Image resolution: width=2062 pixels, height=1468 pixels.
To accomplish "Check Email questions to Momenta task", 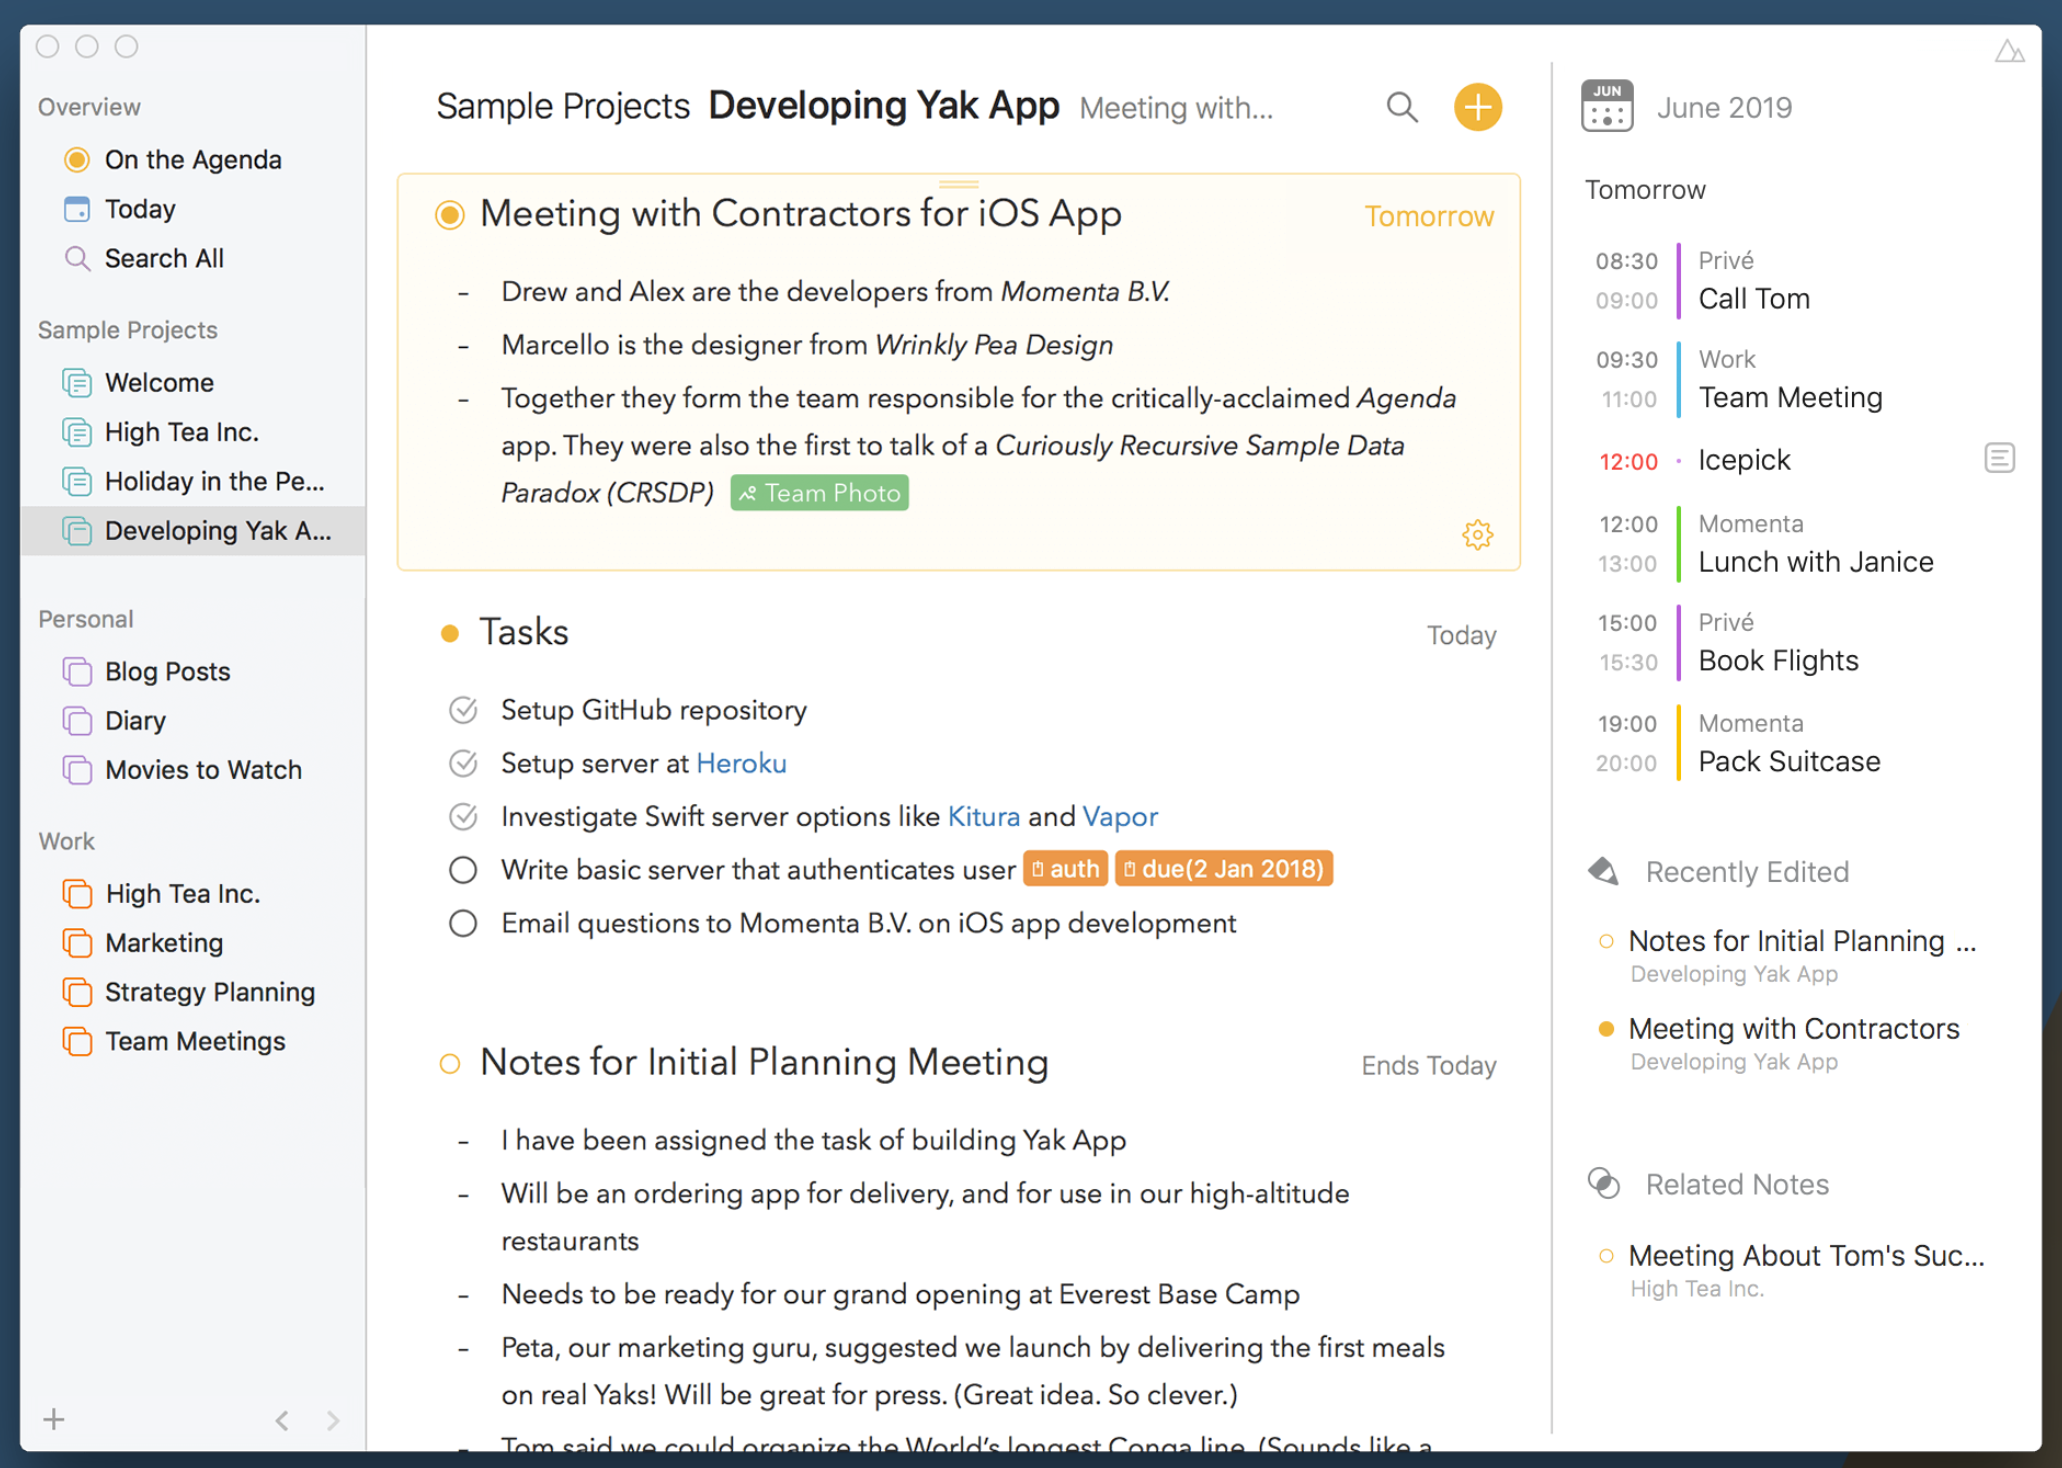I will pos(463,923).
